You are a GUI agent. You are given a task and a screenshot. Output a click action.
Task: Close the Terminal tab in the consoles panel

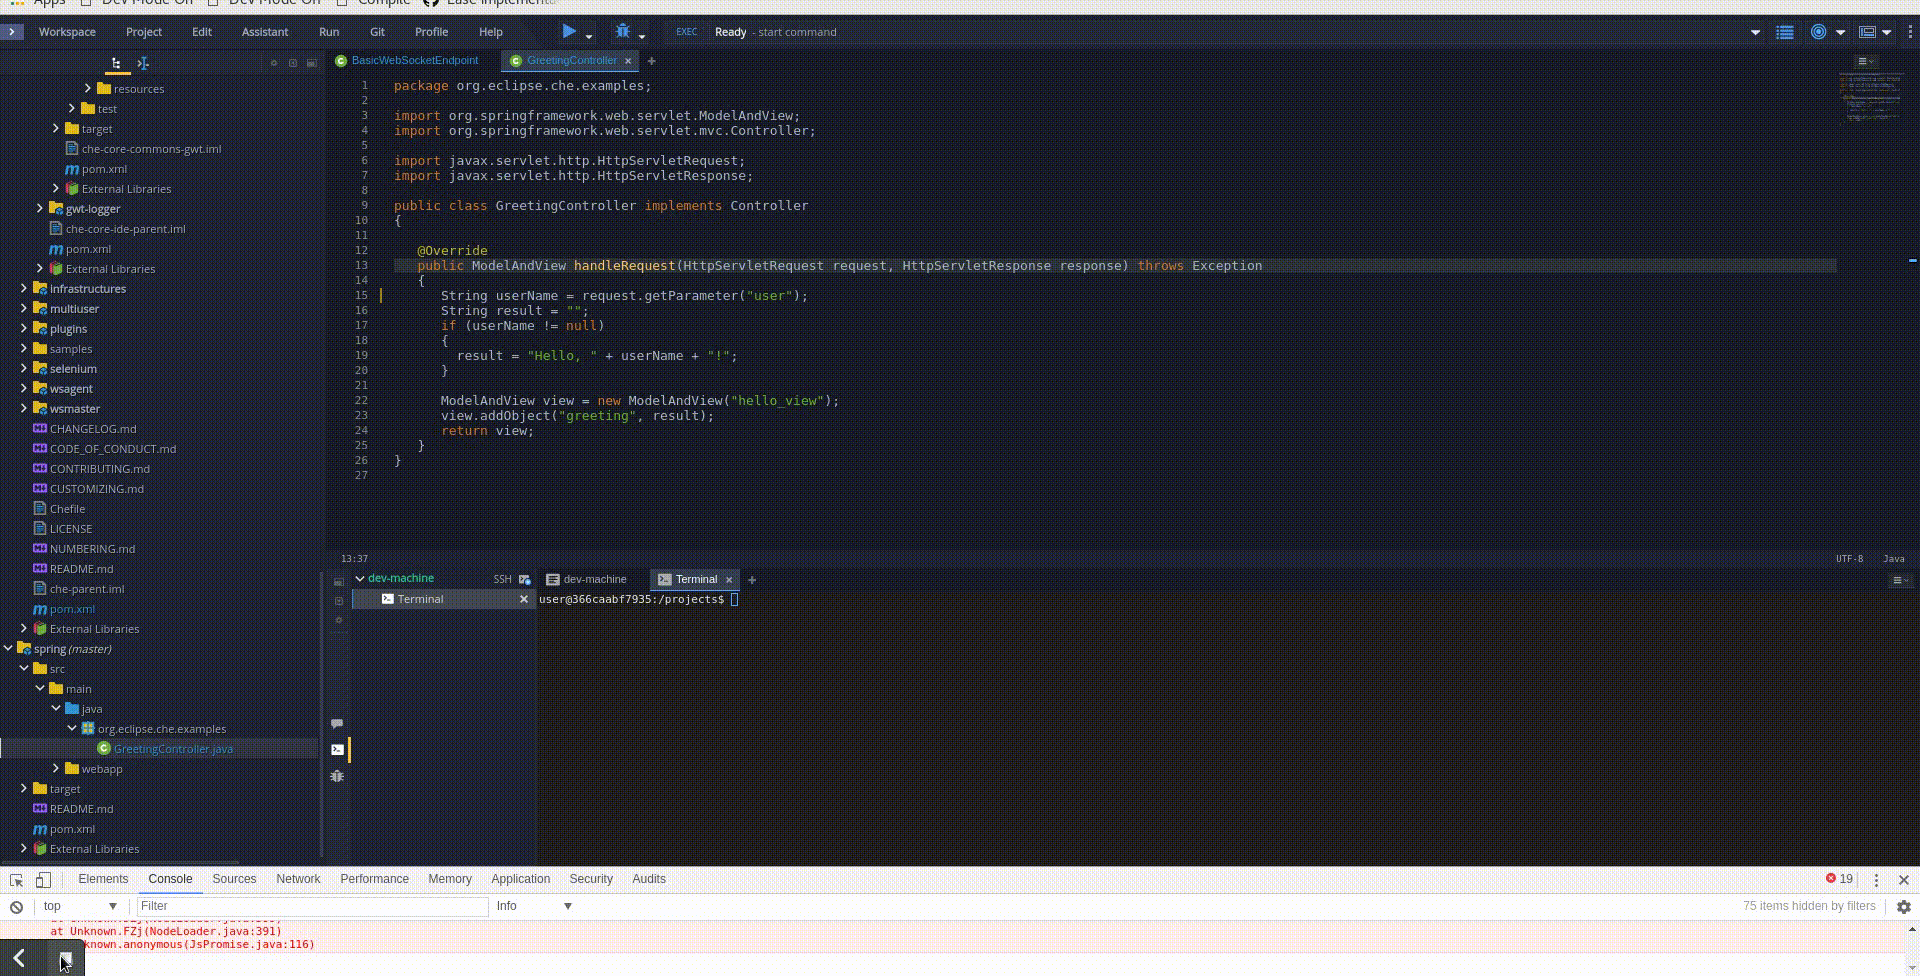[729, 580]
